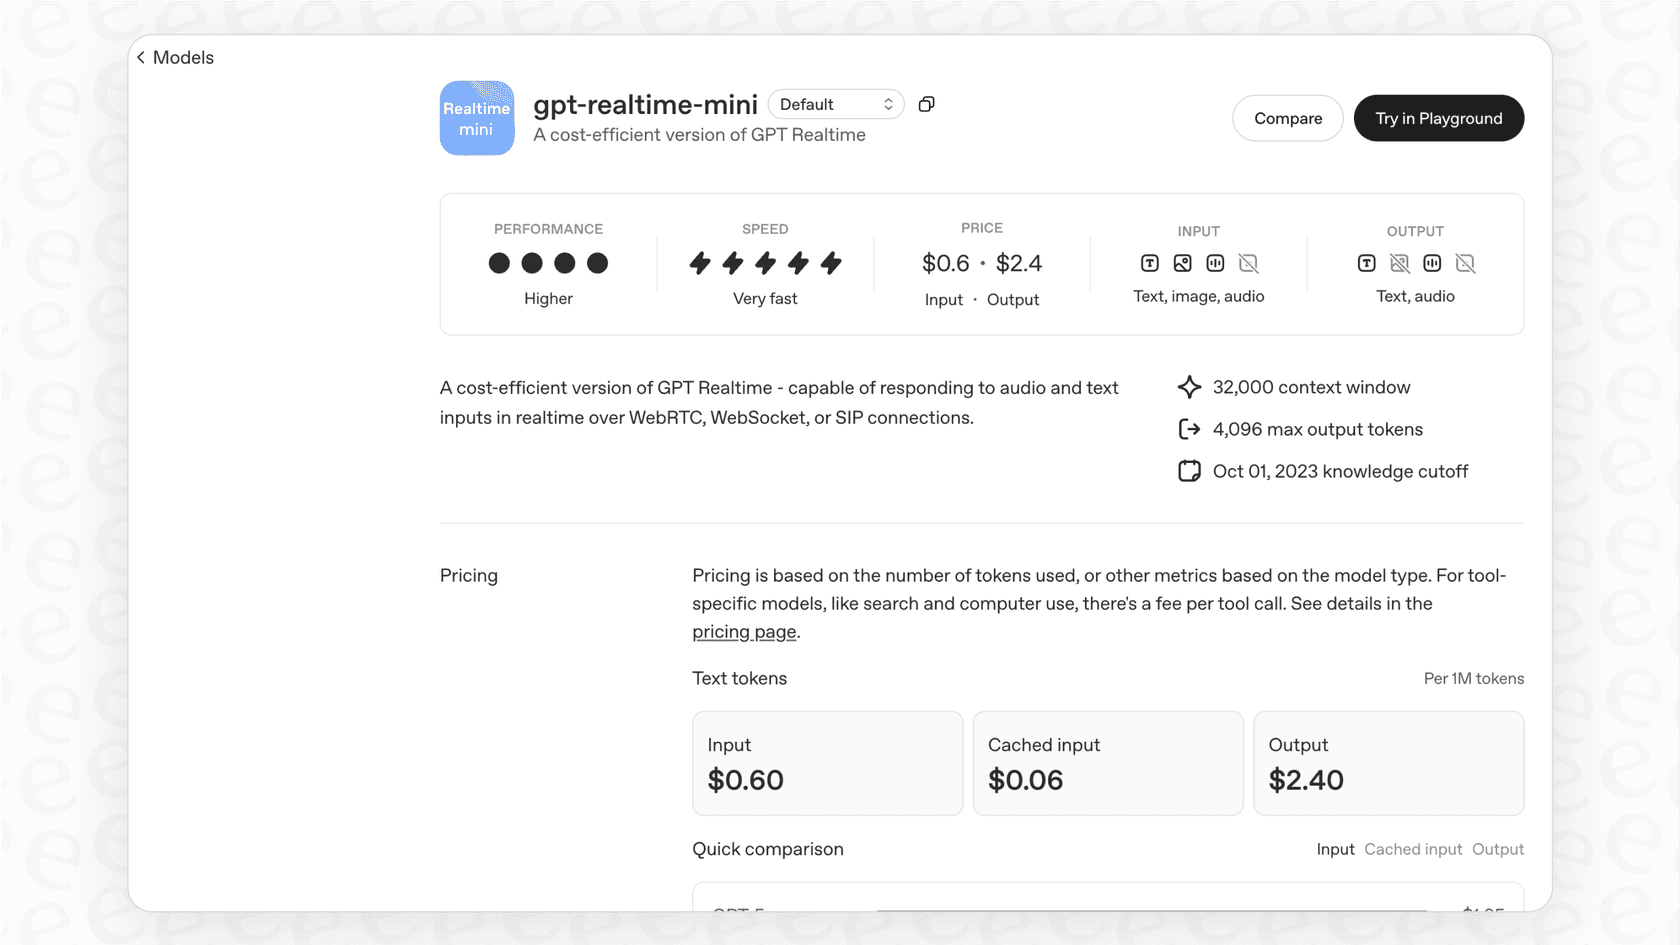The image size is (1680, 945).
Task: Click the Compare button
Action: pos(1288,118)
